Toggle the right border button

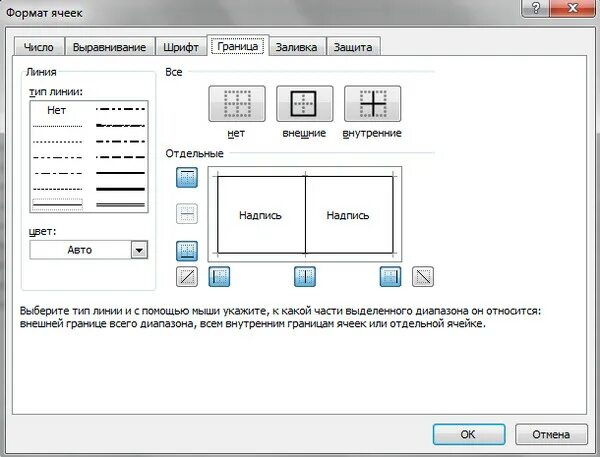[x=390, y=276]
